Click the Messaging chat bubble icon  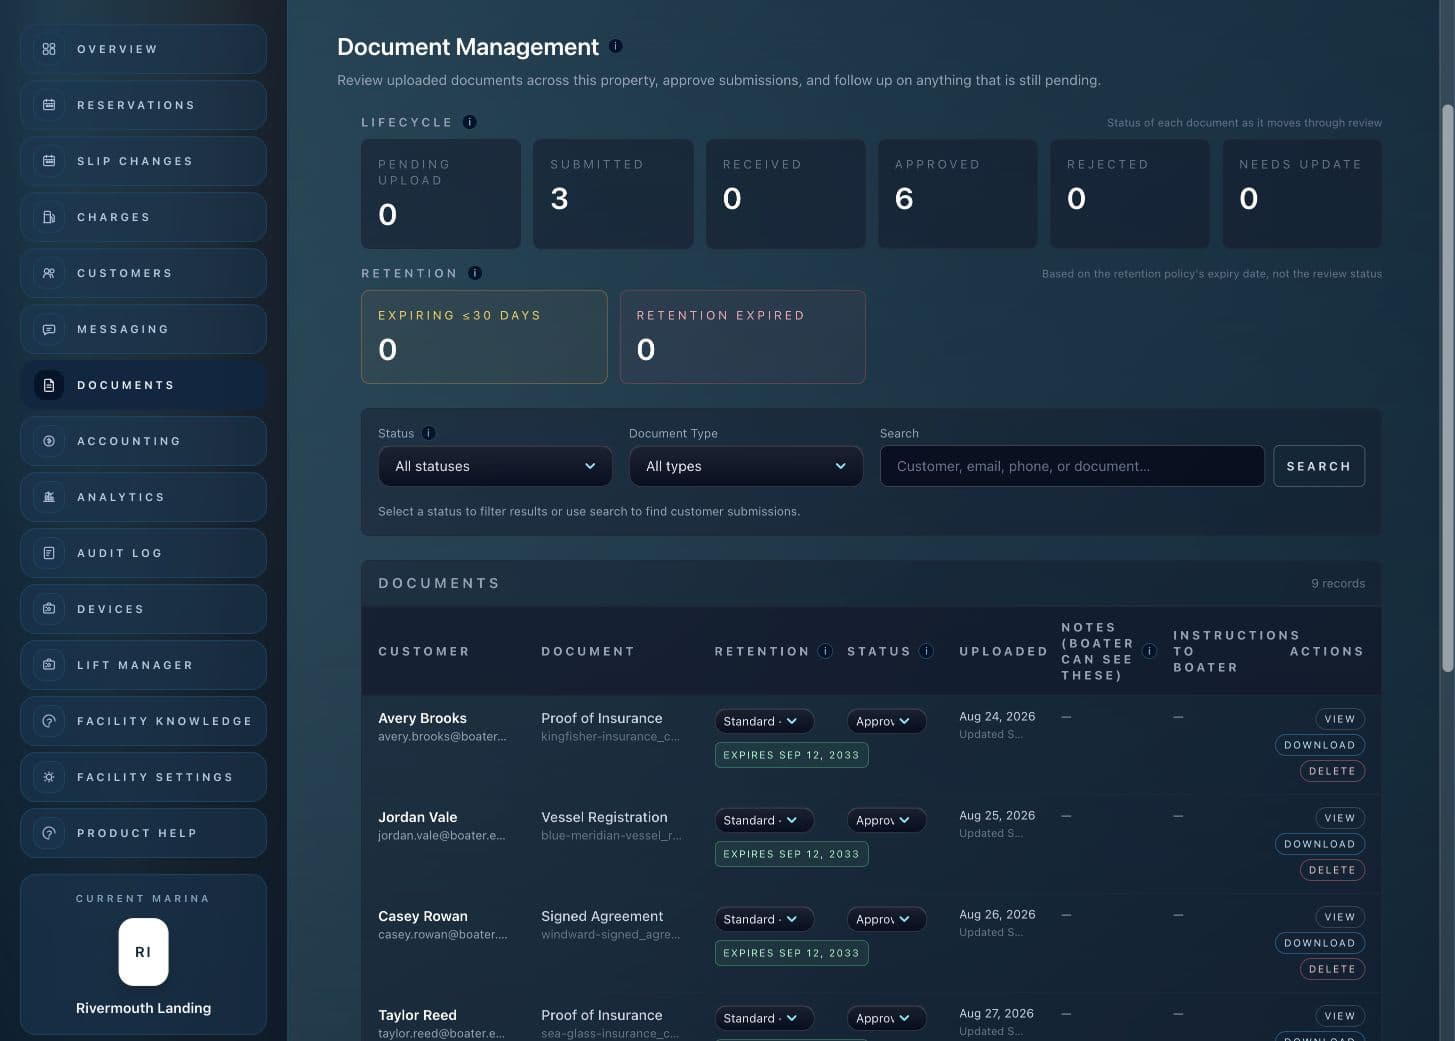click(x=49, y=329)
